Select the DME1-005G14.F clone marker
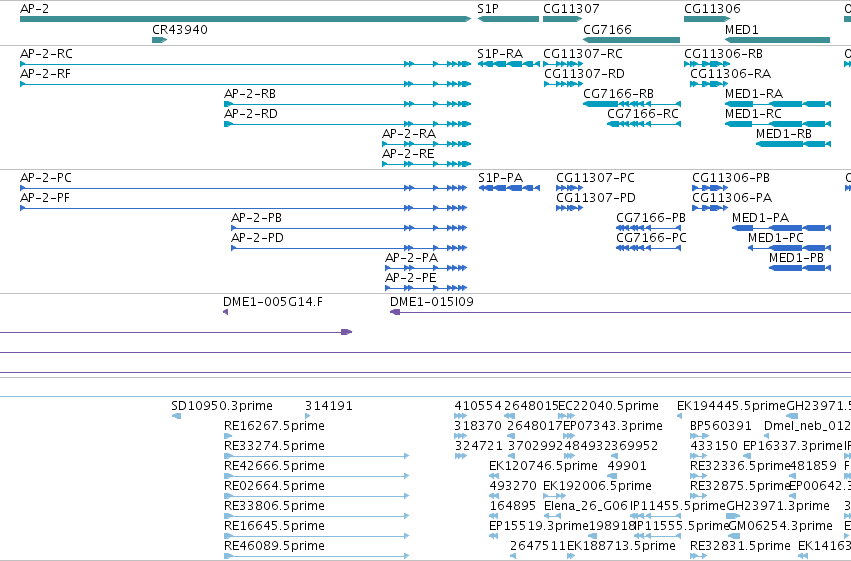This screenshot has width=851, height=561. [x=225, y=312]
